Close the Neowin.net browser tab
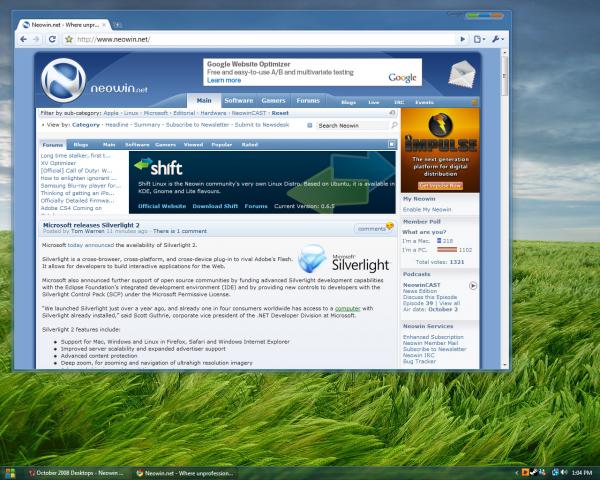This screenshot has width=600, height=480. [104, 25]
